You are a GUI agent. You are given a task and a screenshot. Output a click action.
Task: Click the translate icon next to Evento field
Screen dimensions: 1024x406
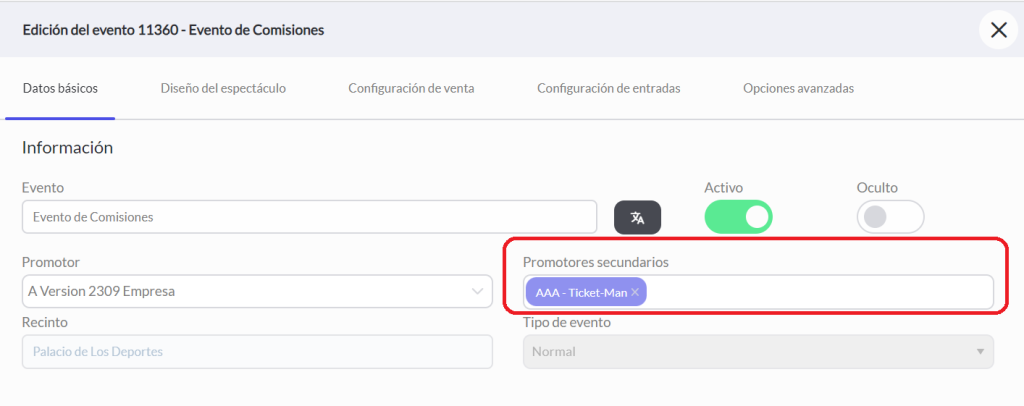click(x=637, y=217)
